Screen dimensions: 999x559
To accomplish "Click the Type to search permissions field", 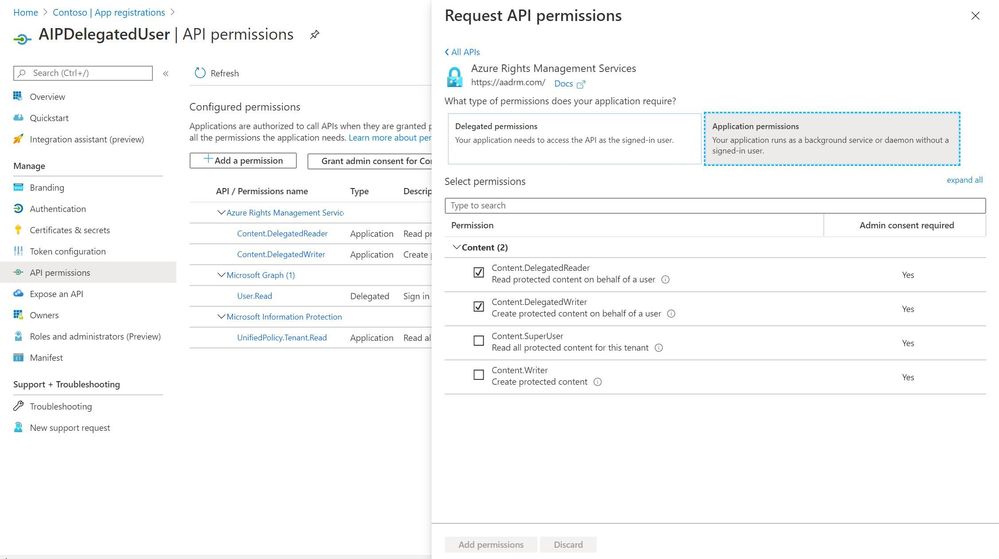I will (715, 205).
